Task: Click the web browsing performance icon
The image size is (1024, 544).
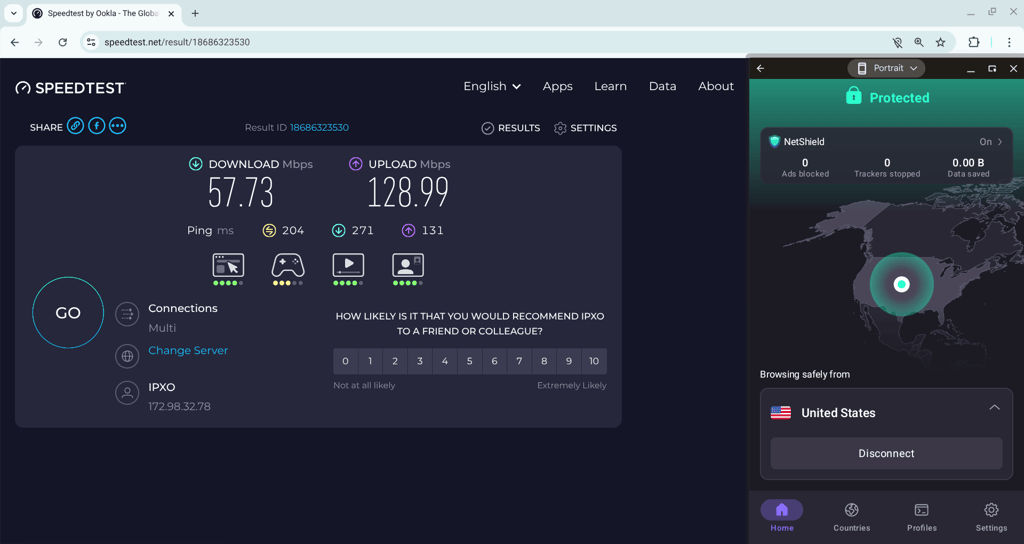Action: tap(228, 265)
